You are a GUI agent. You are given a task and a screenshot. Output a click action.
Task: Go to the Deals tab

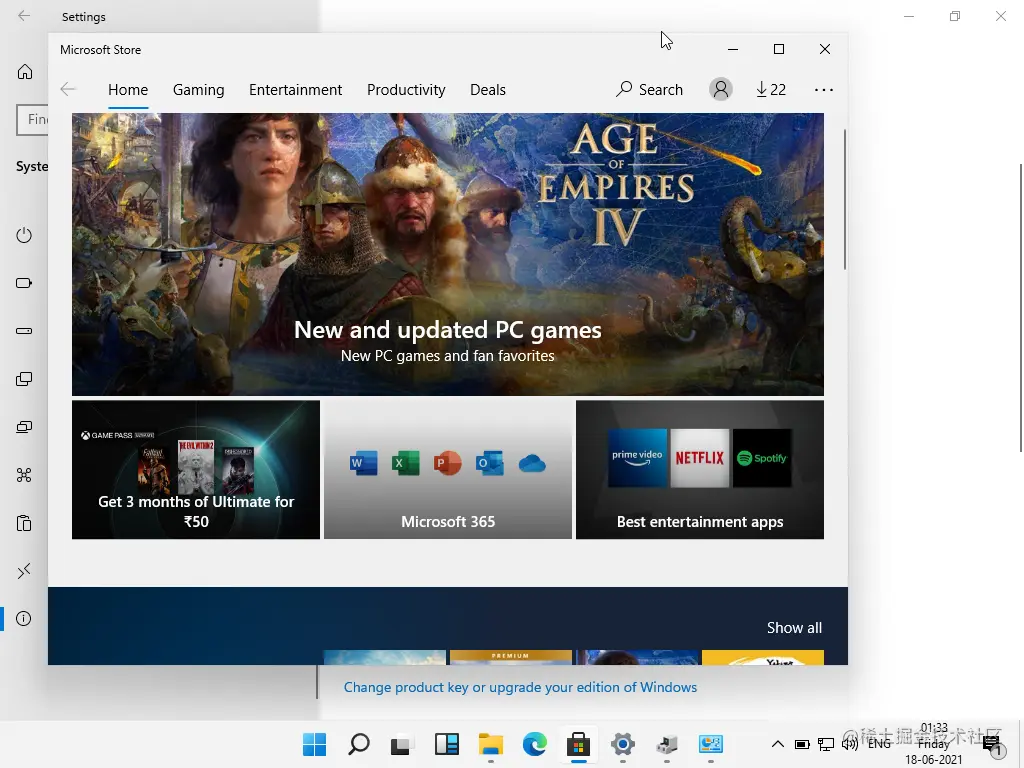click(488, 89)
